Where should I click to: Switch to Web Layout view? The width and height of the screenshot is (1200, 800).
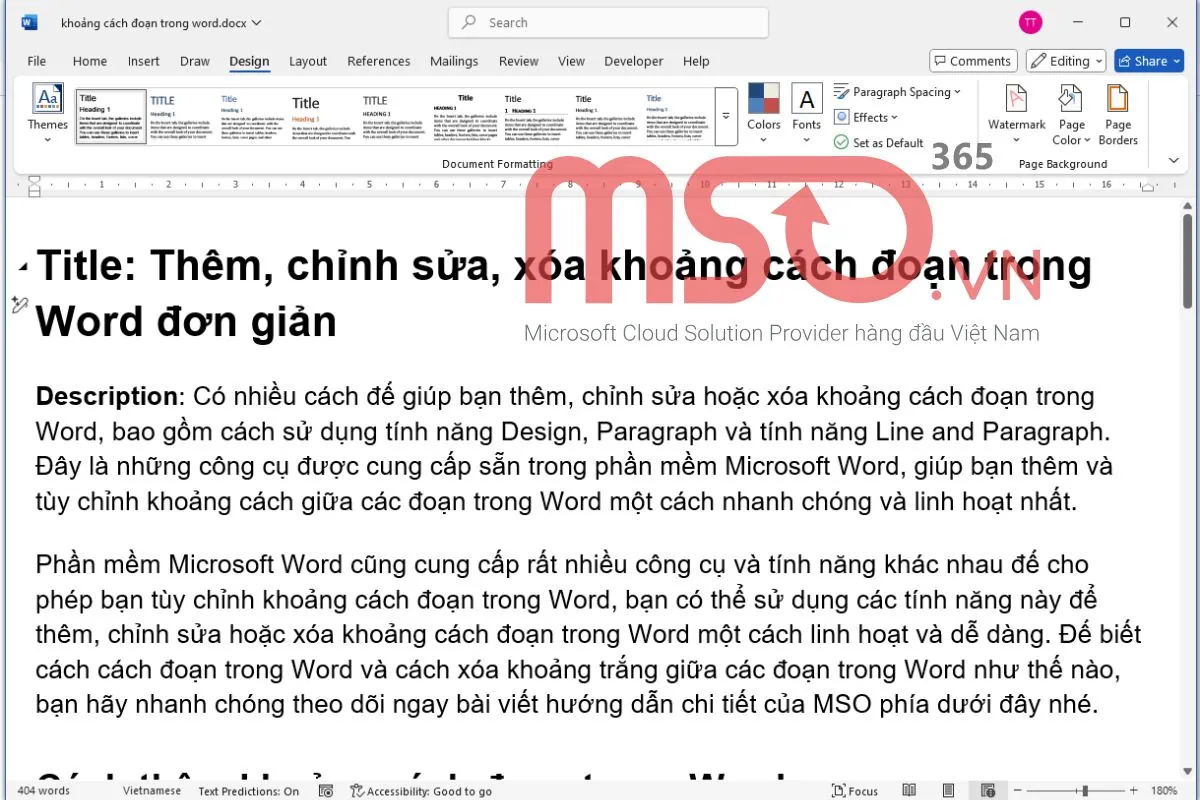click(988, 791)
